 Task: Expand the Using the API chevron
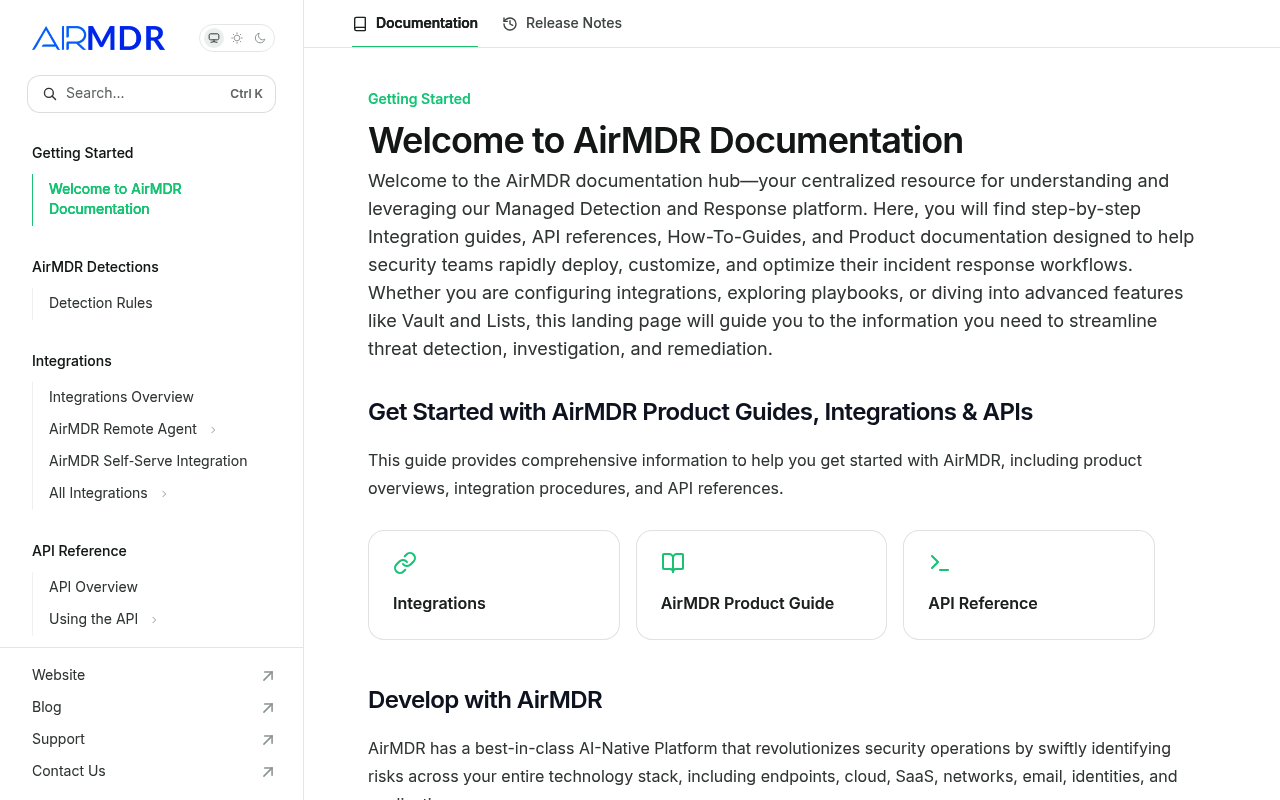point(154,619)
